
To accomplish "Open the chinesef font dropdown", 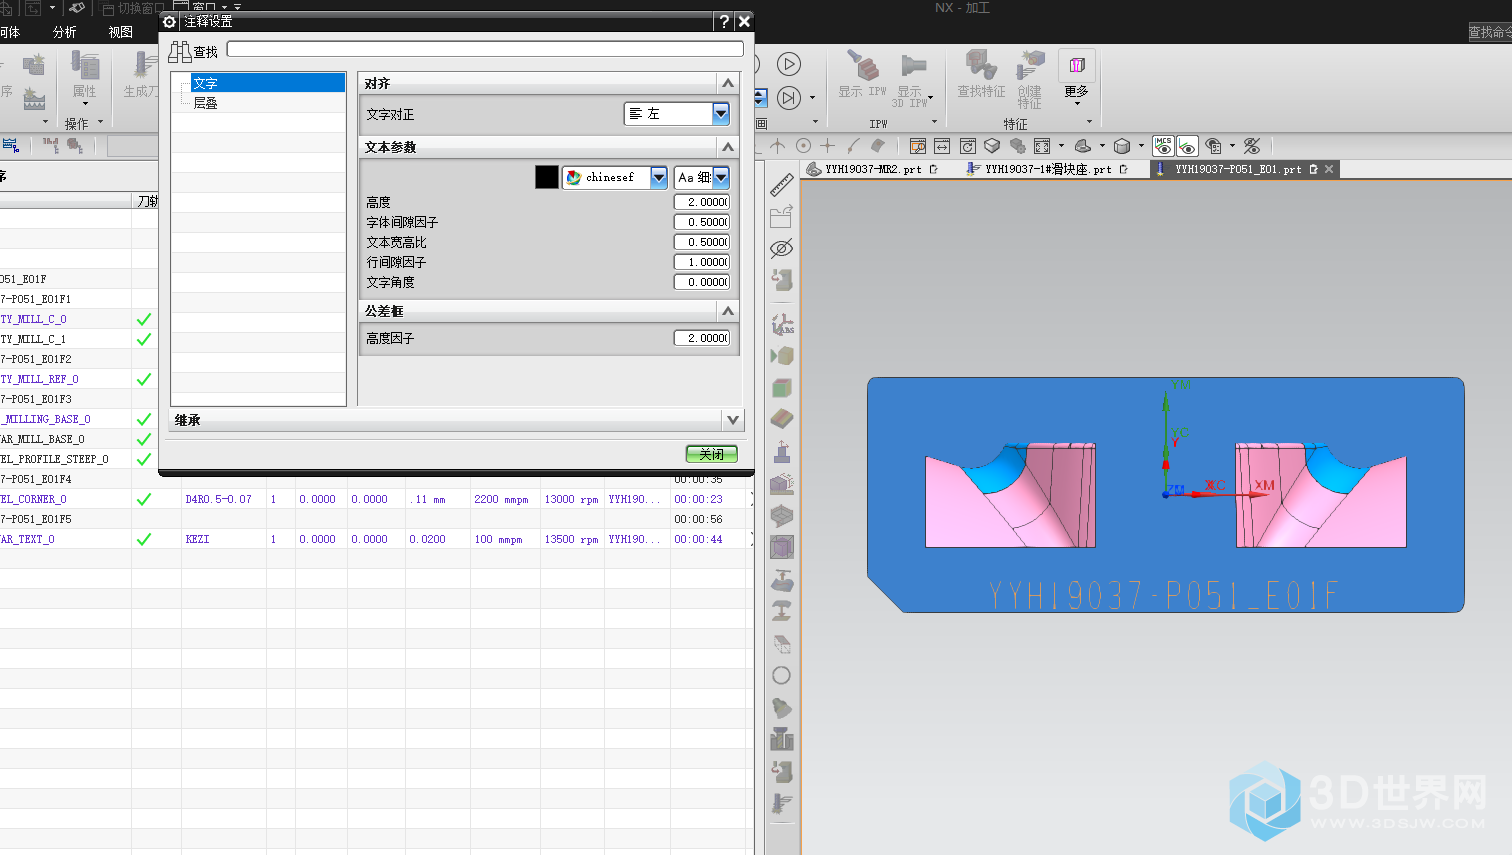I will (x=659, y=178).
